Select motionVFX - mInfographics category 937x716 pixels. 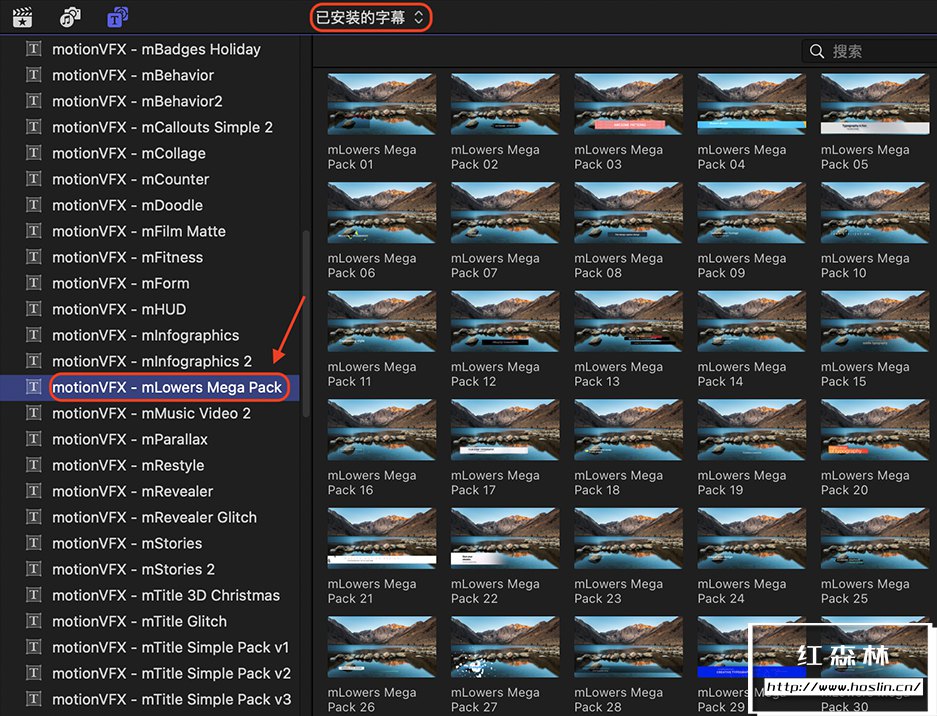[x=149, y=335]
